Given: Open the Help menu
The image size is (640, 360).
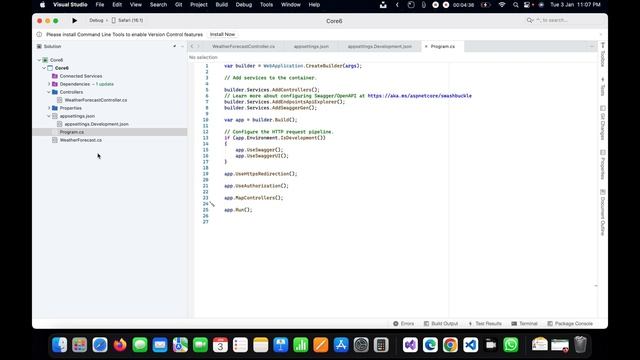Looking at the screenshot, I should click(314, 5).
